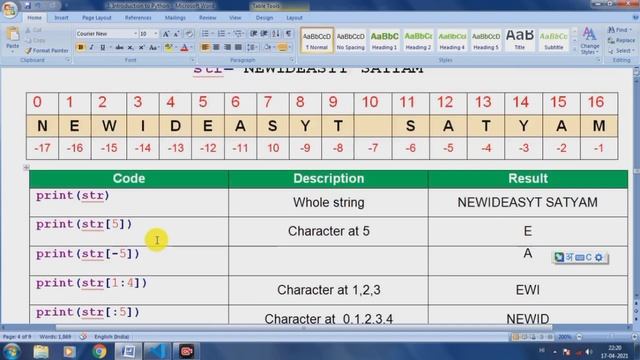Screen dimensions: 640x360
Task: Toggle Subscript formatting
Action: point(130,47)
